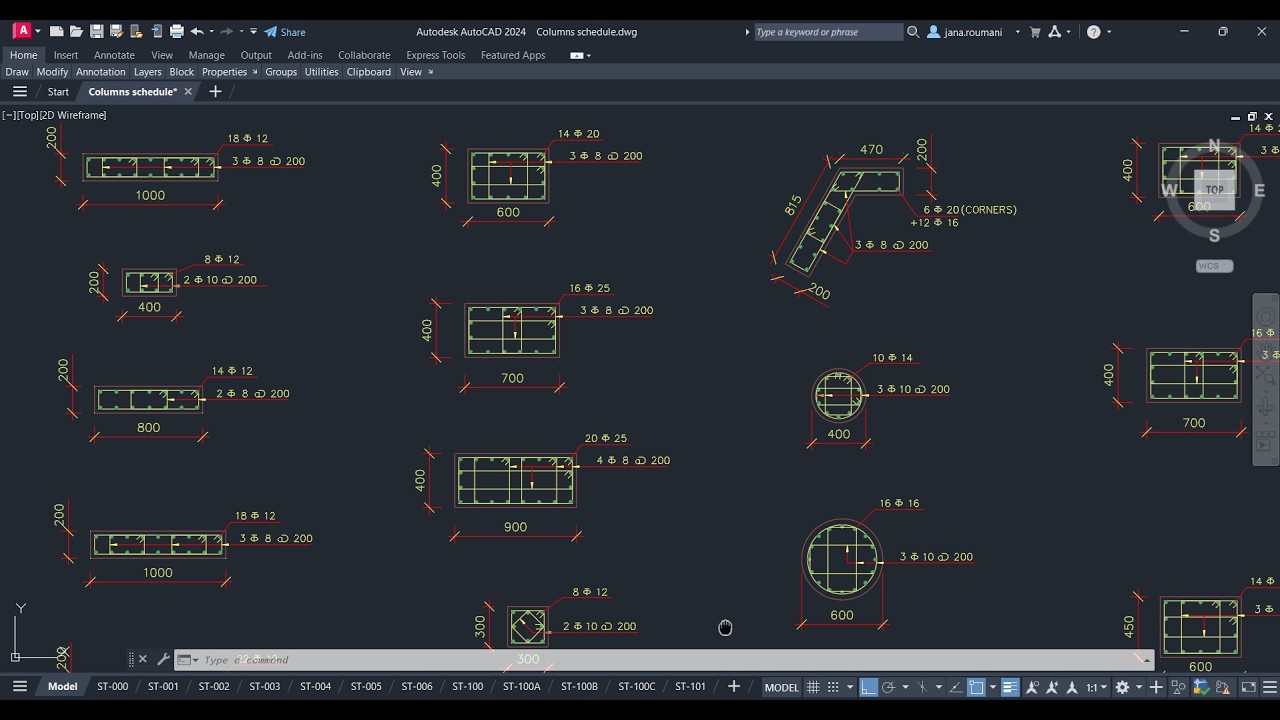The width and height of the screenshot is (1280, 720).
Task: Click the Isolate Objects icon in status bar
Action: (1178, 687)
